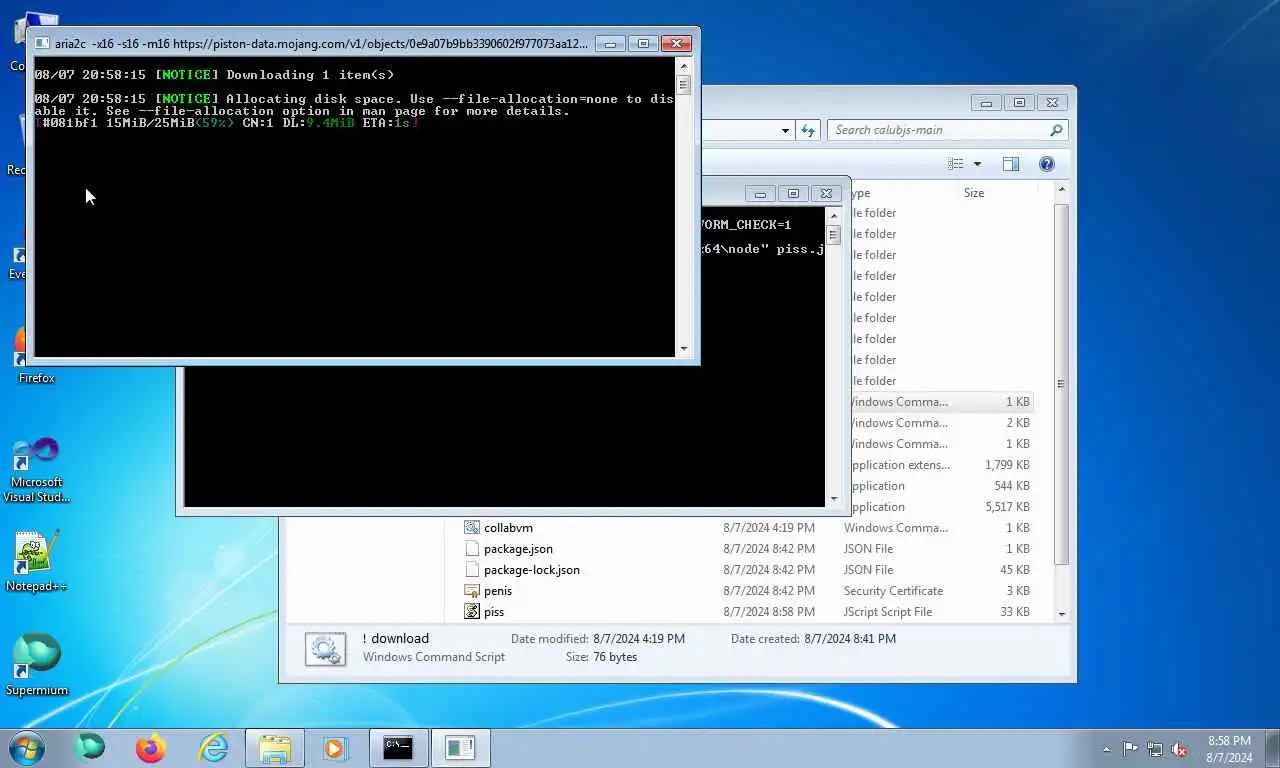The height and width of the screenshot is (768, 1280).
Task: Open Internet Explorer from the taskbar
Action: click(213, 747)
